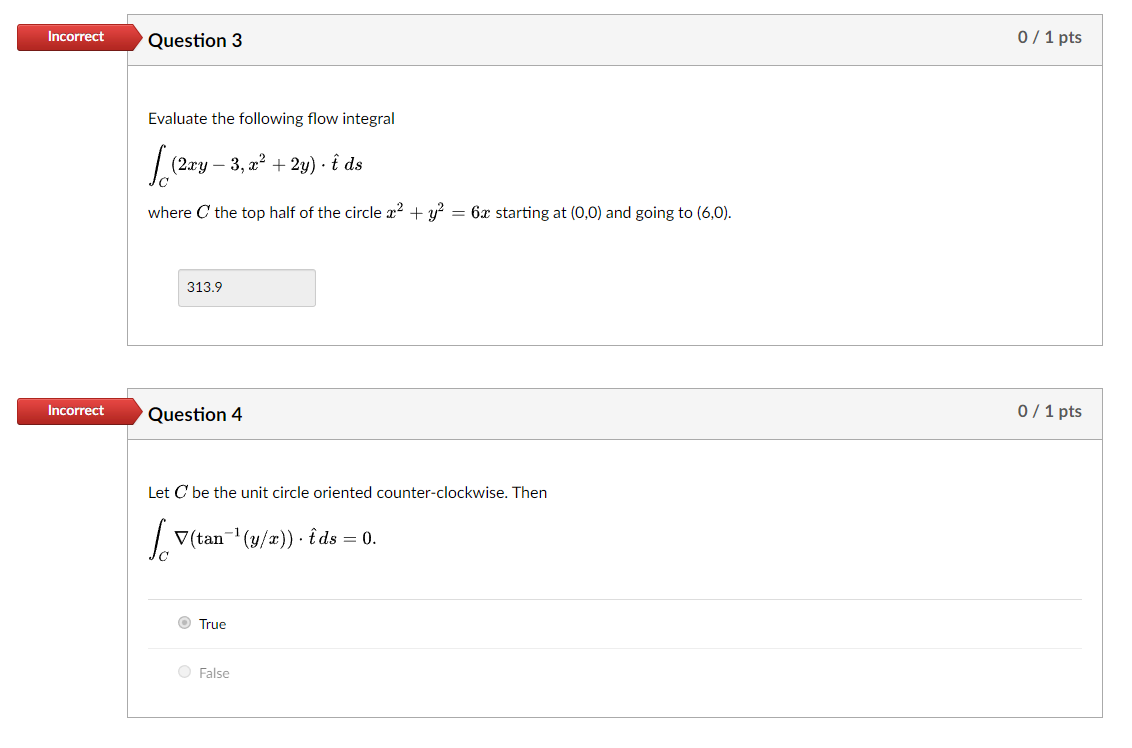This screenshot has height=748, width=1132.
Task: Click the Question 3 header title
Action: tap(195, 40)
